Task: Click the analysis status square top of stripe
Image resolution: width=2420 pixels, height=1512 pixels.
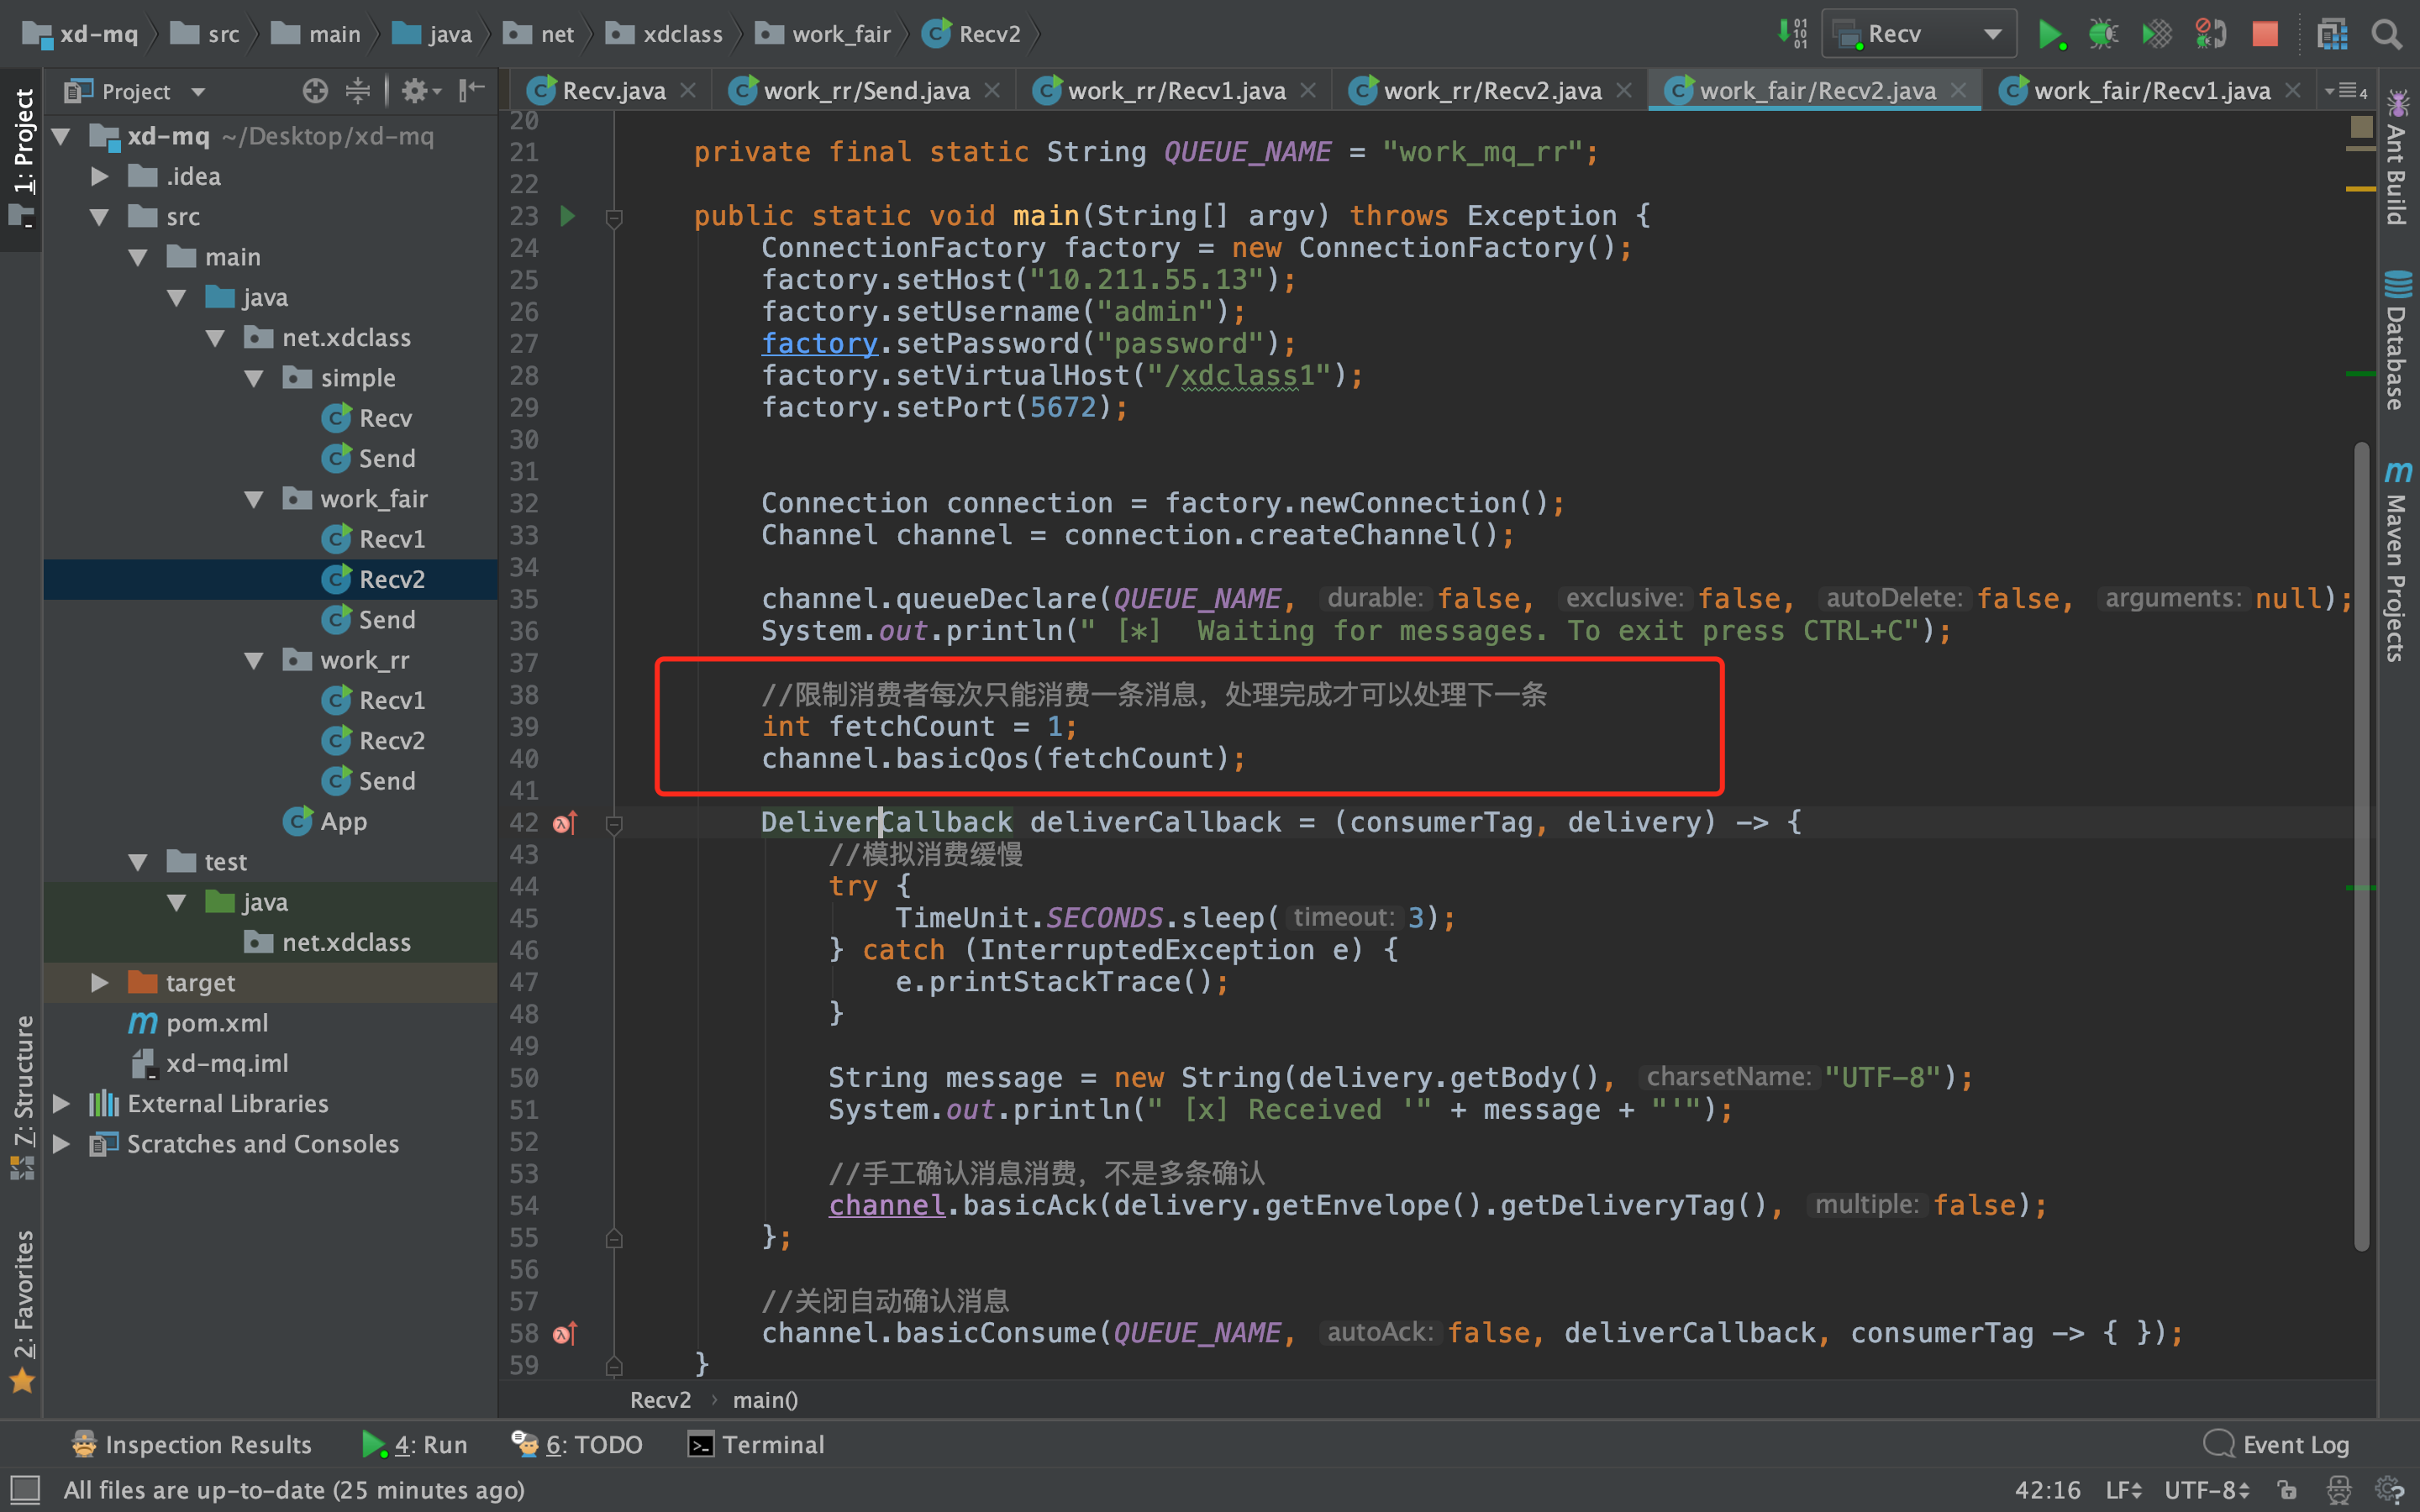Action: [x=2361, y=126]
